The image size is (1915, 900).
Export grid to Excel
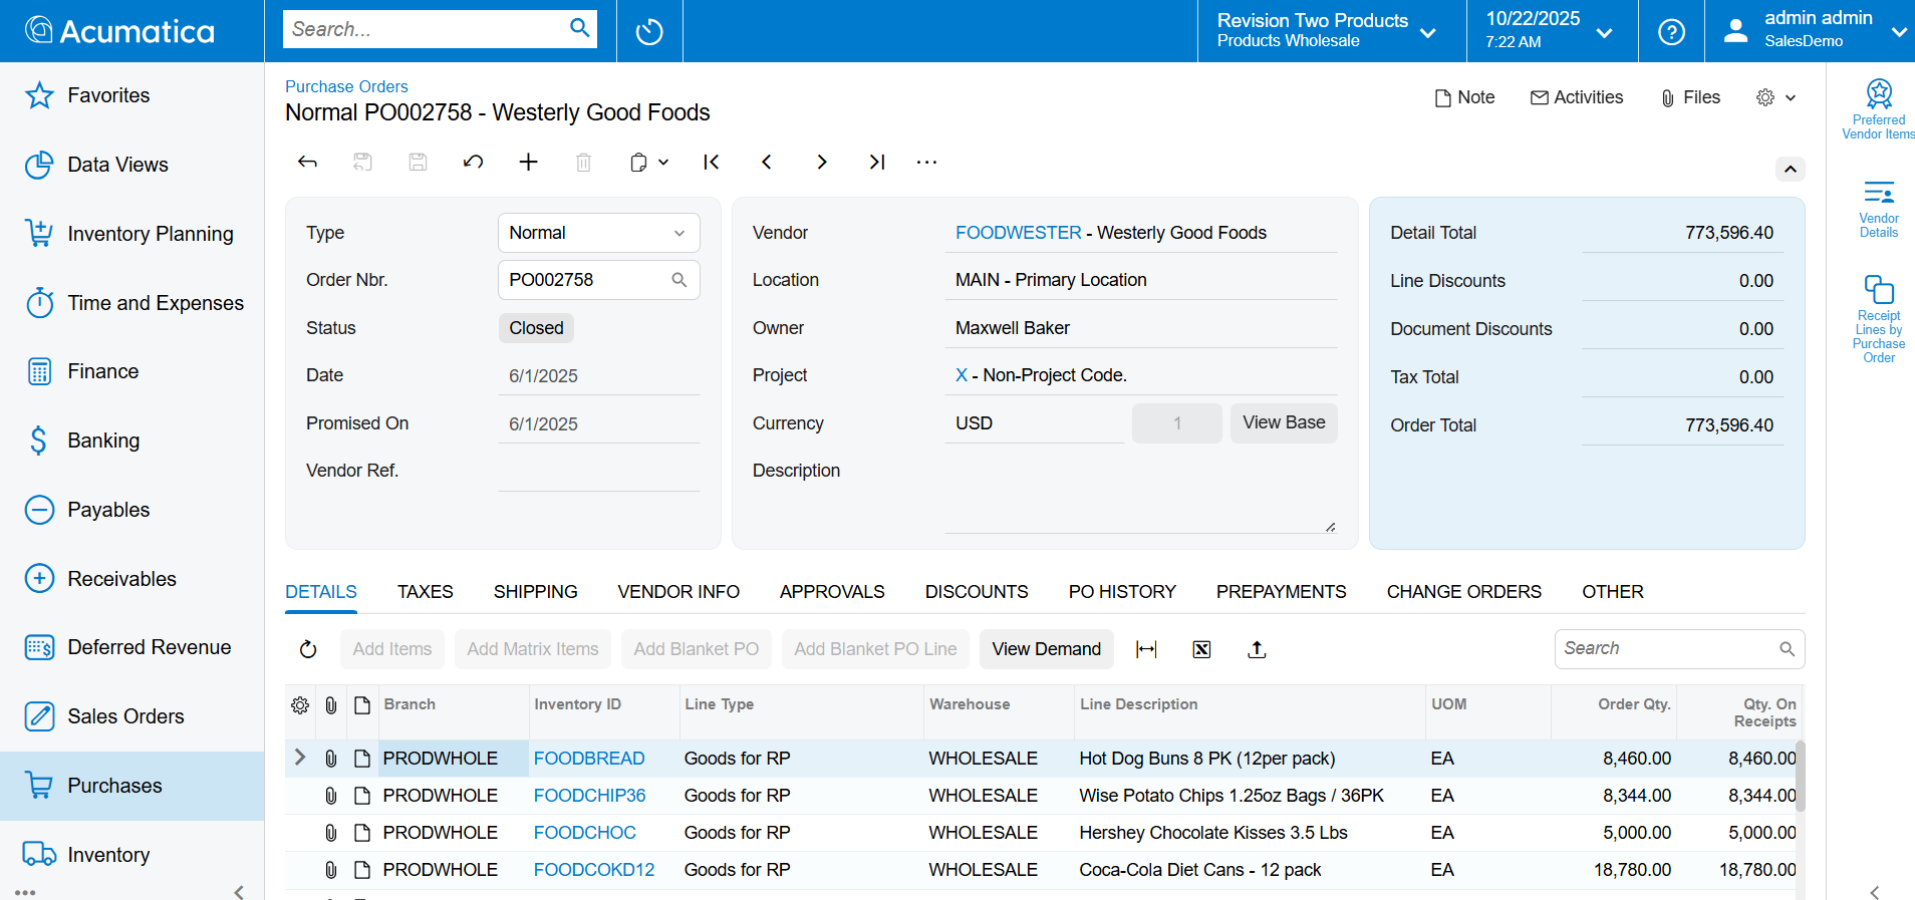tap(1202, 650)
